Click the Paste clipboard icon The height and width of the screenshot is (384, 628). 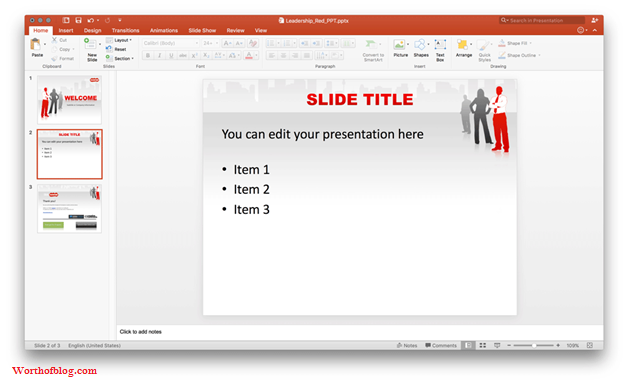point(36,44)
